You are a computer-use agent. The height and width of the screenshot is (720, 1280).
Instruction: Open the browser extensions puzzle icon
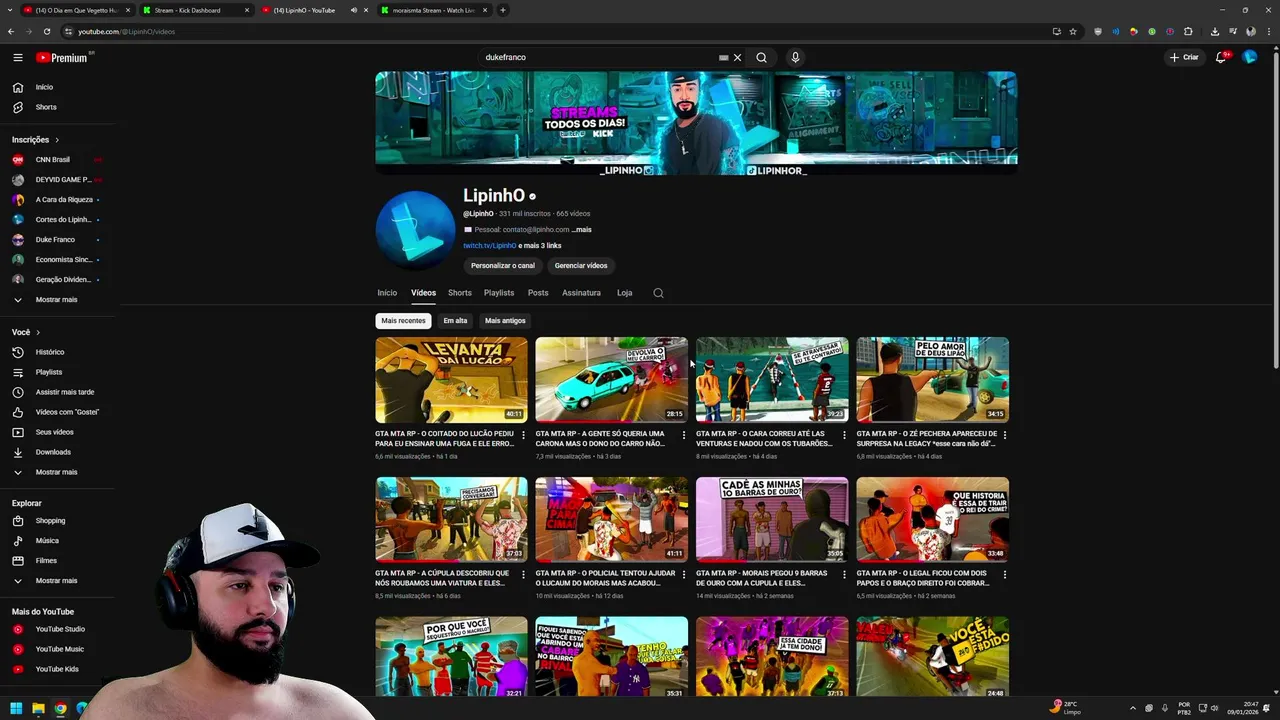1188,31
